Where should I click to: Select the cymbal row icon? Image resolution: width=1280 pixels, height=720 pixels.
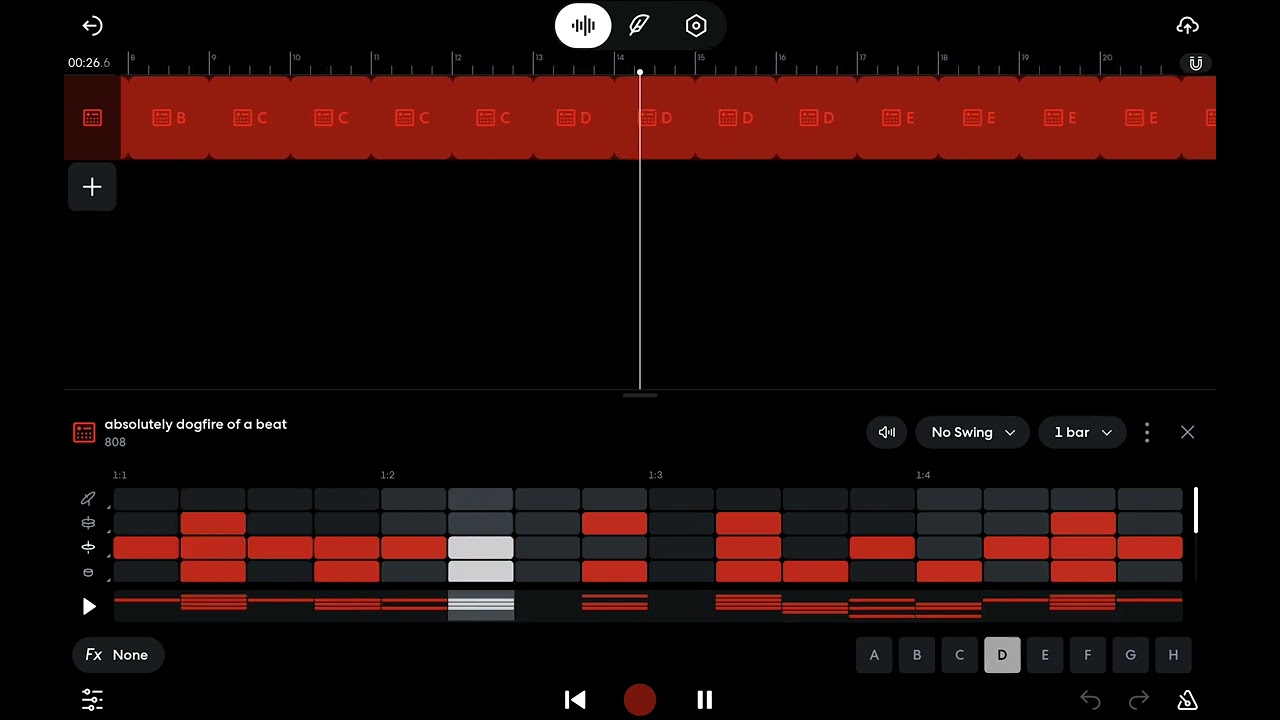click(x=88, y=523)
